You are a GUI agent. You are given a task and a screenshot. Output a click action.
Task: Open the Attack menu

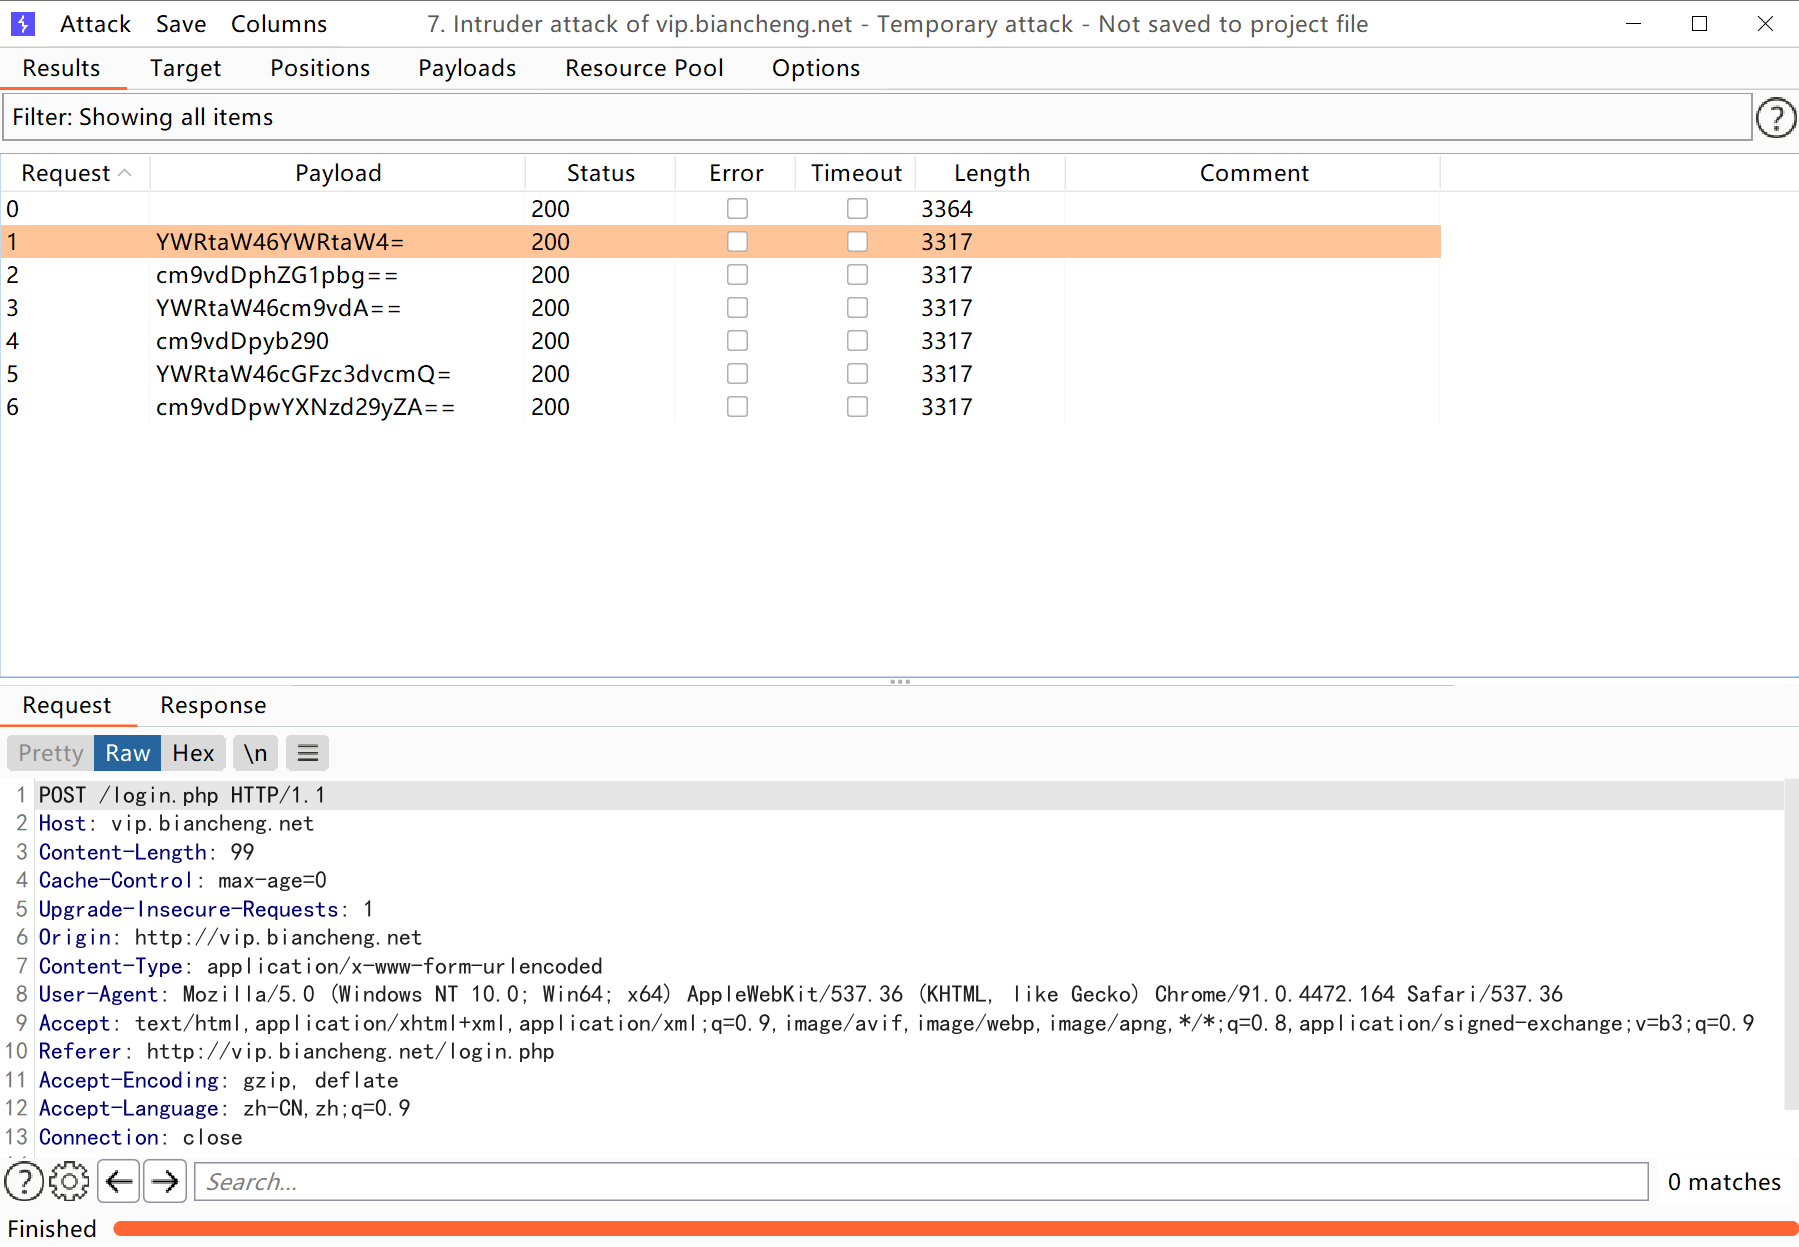[95, 24]
